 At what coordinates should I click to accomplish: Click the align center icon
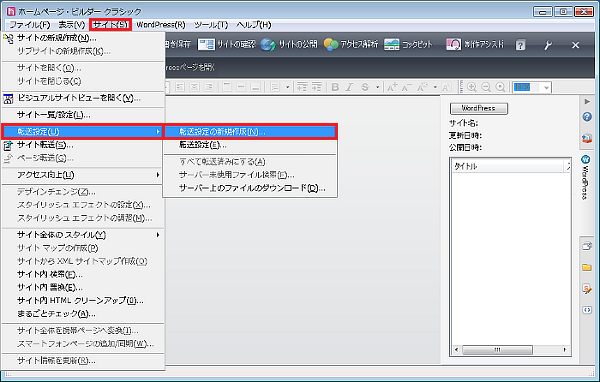point(194,87)
